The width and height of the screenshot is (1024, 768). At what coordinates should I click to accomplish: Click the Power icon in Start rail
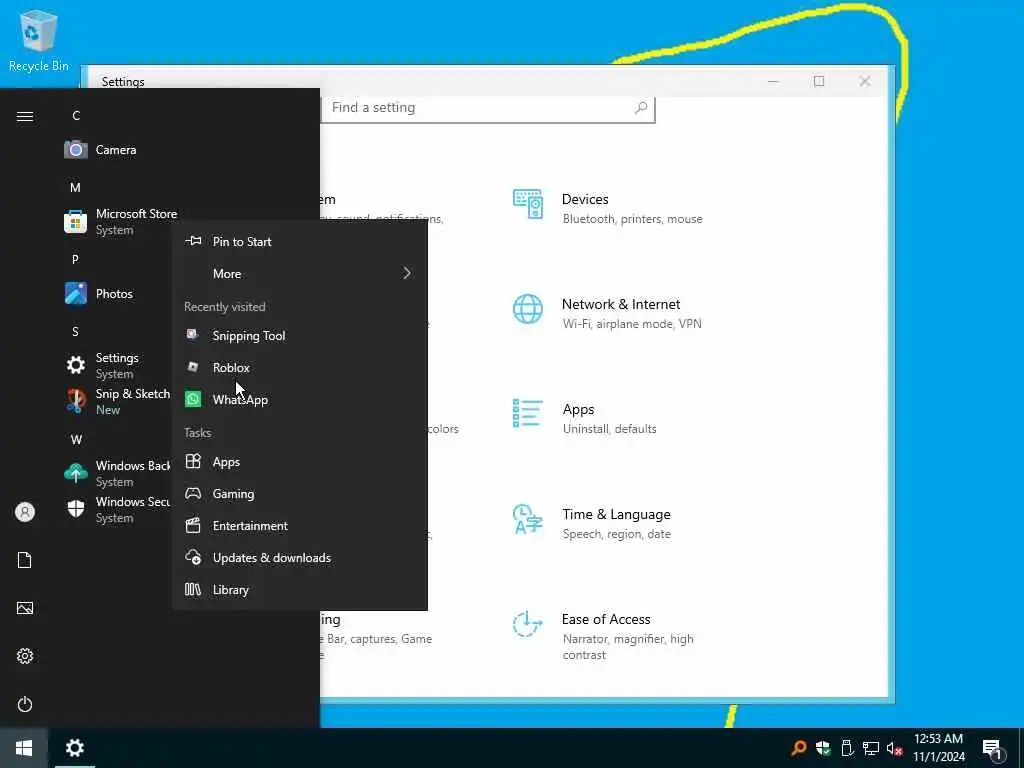pyautogui.click(x=25, y=704)
